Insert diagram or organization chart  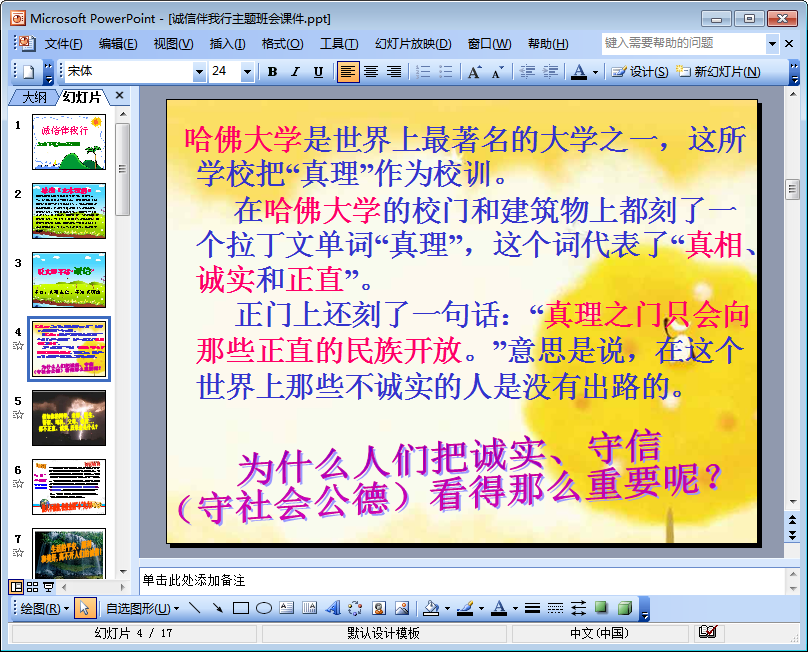click(x=355, y=609)
